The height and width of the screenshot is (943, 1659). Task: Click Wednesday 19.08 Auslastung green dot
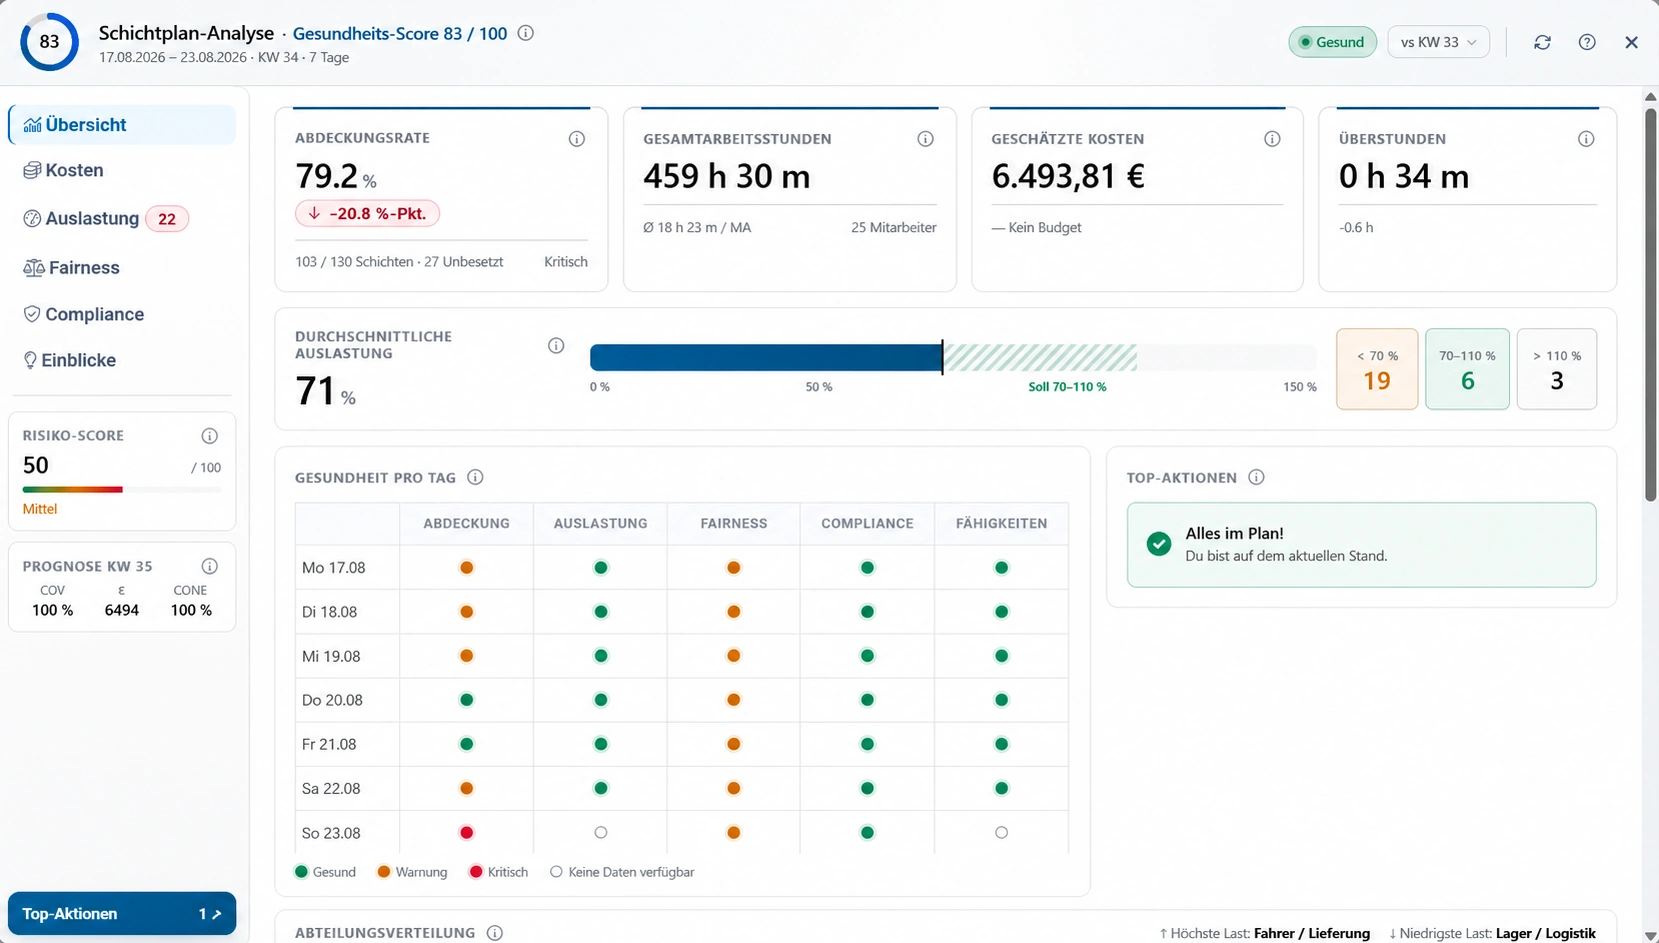point(600,656)
